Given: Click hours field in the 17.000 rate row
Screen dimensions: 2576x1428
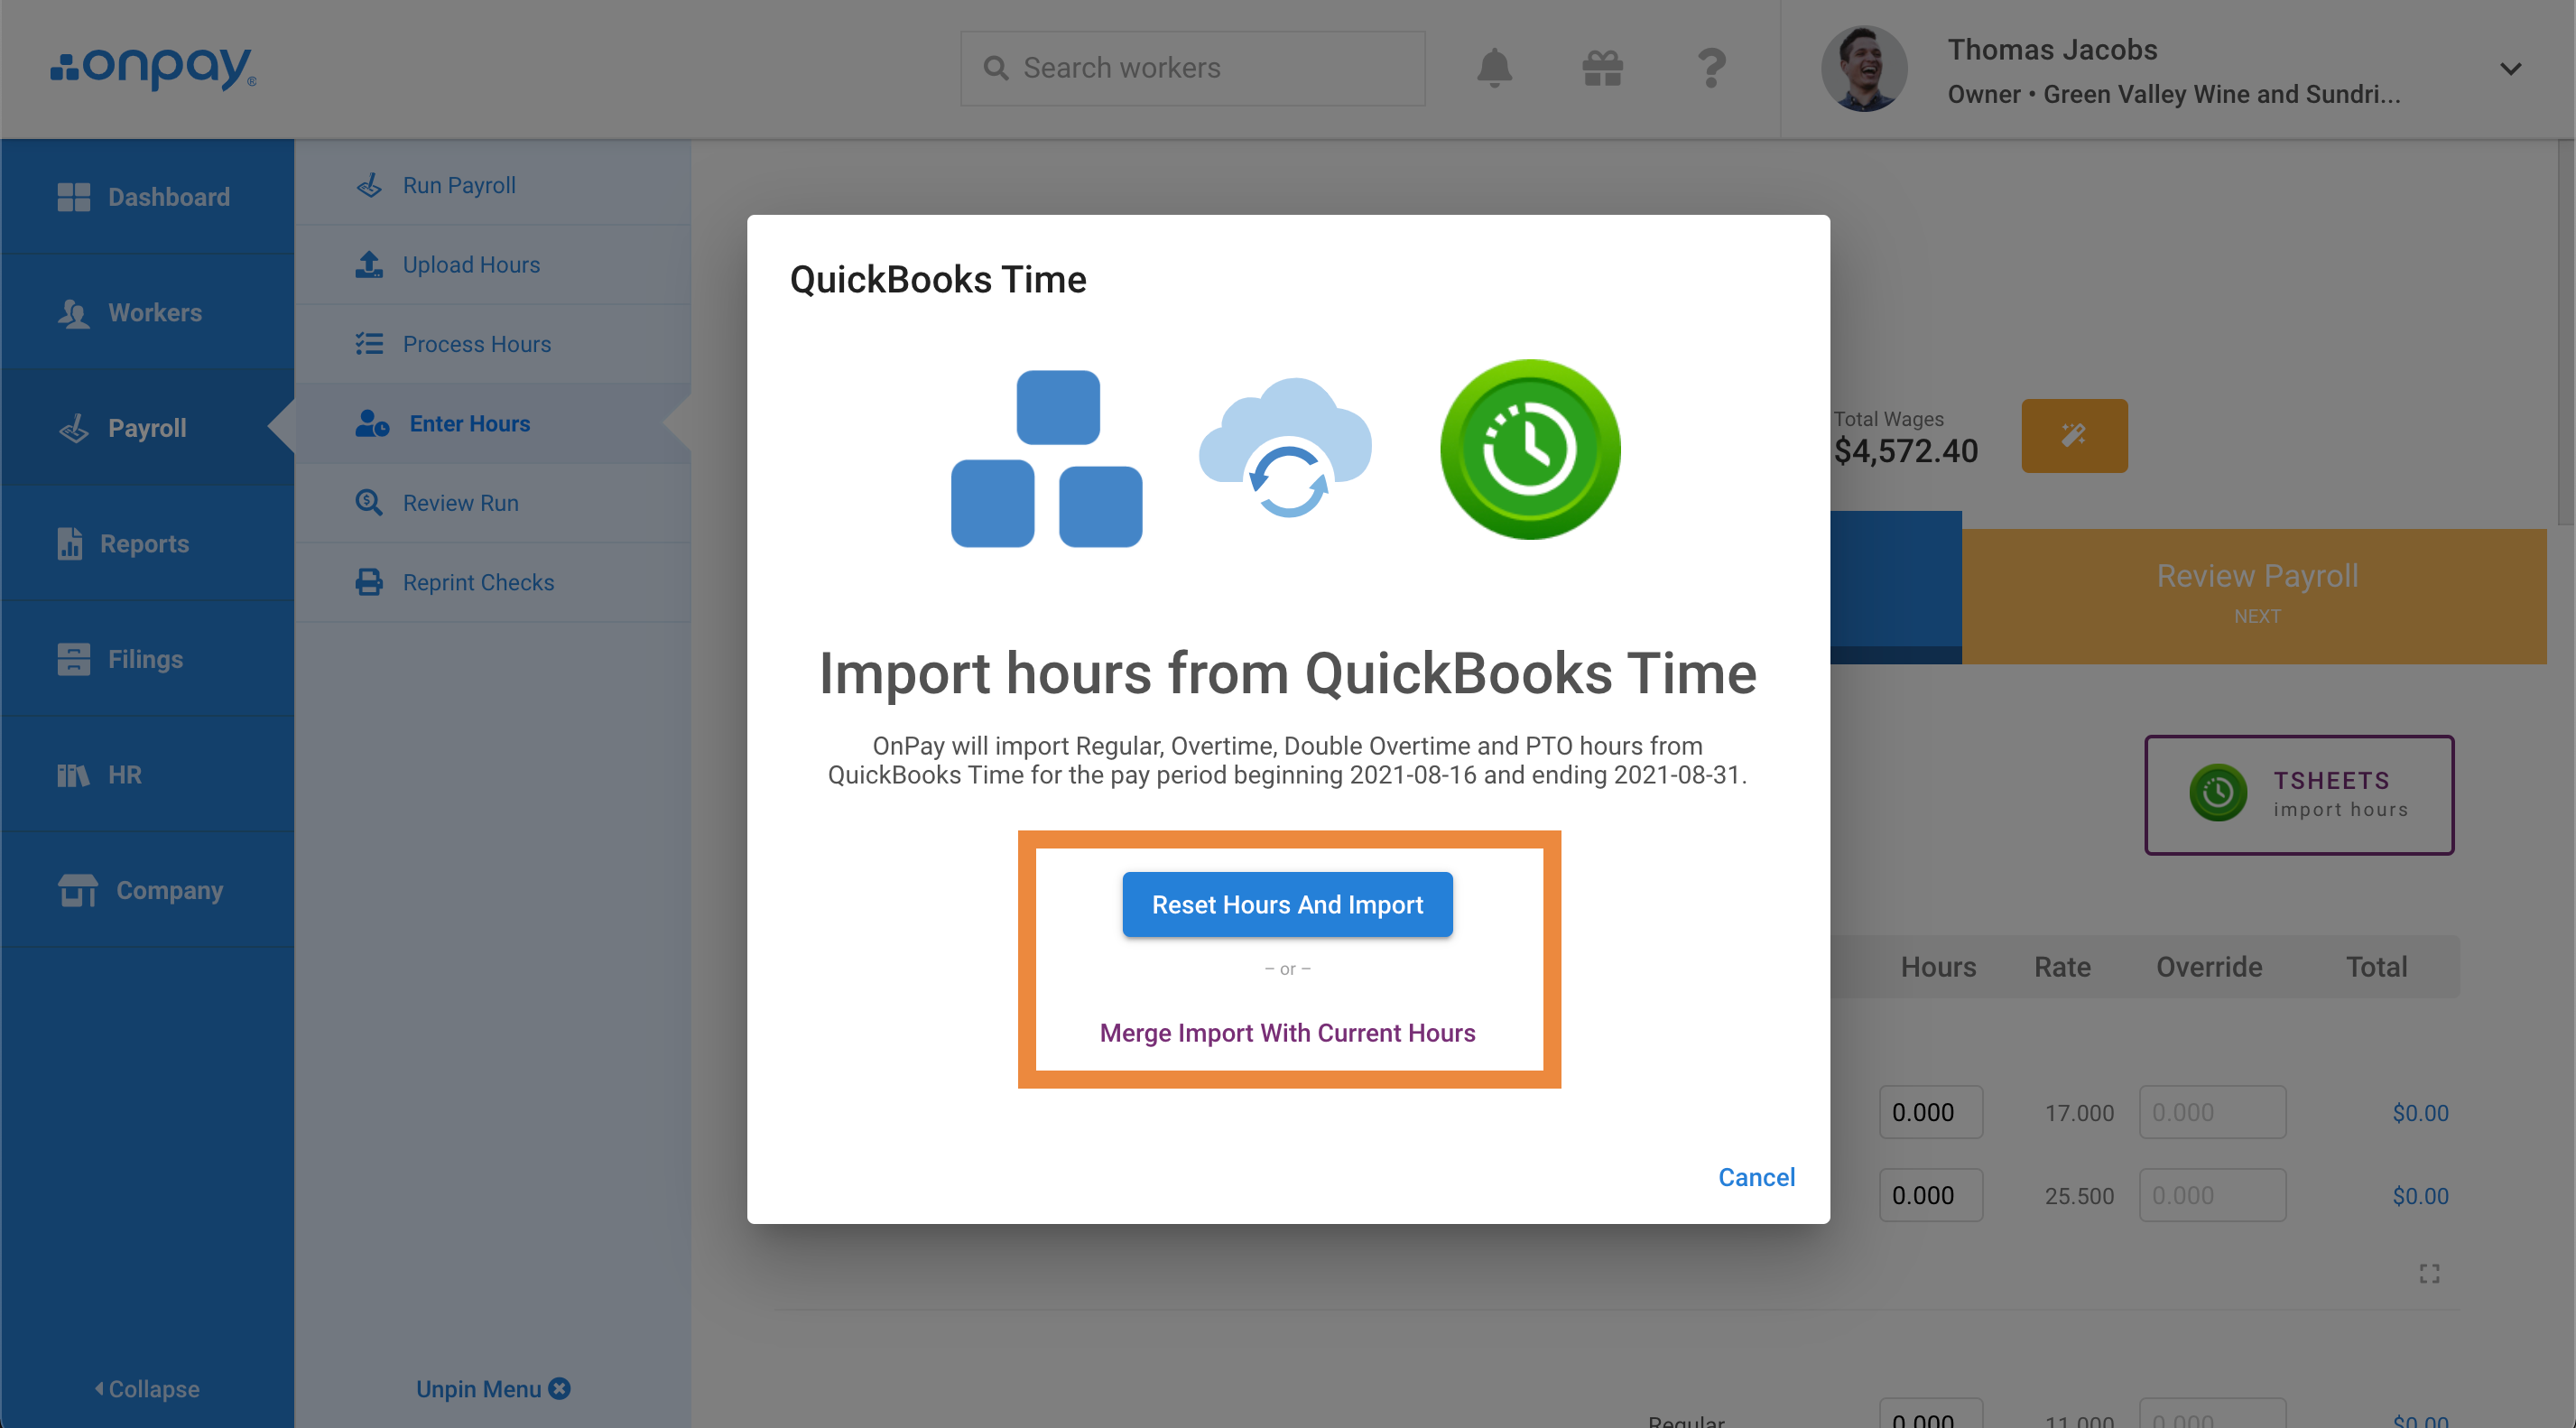Looking at the screenshot, I should [x=1930, y=1112].
